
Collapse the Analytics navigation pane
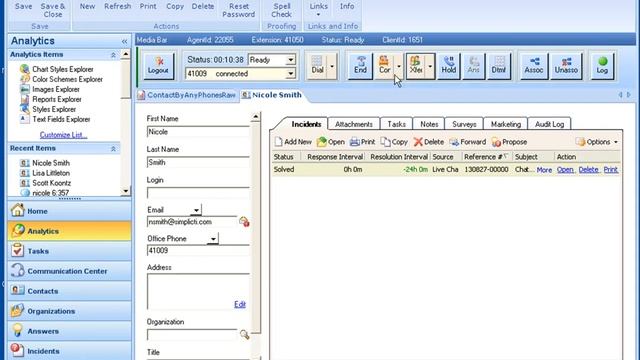124,41
